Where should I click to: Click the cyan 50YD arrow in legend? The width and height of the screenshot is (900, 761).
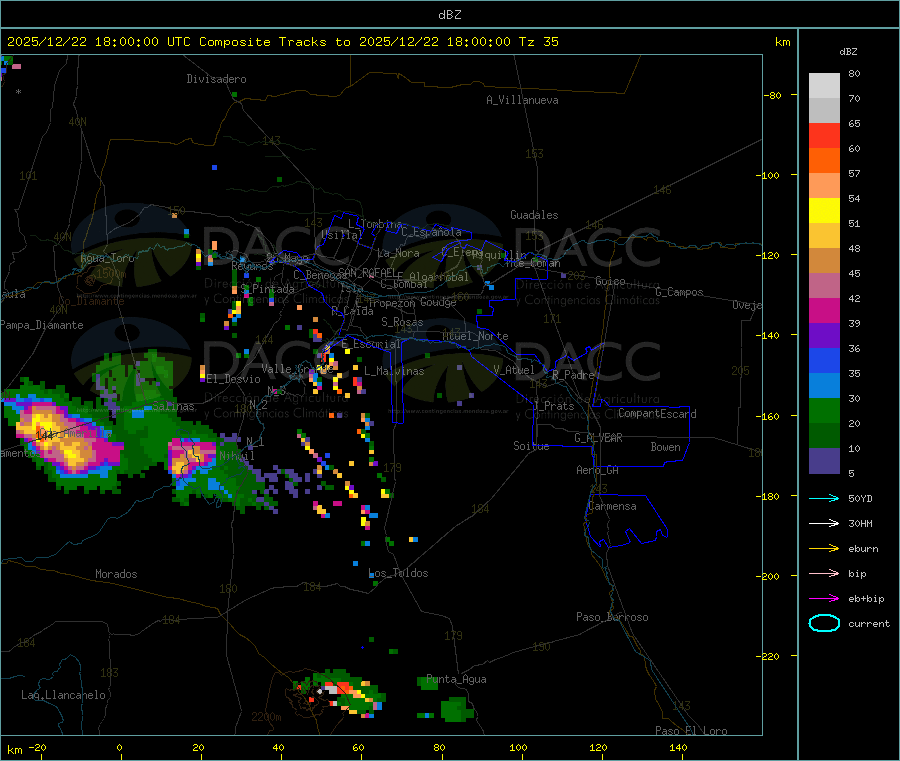coord(824,498)
